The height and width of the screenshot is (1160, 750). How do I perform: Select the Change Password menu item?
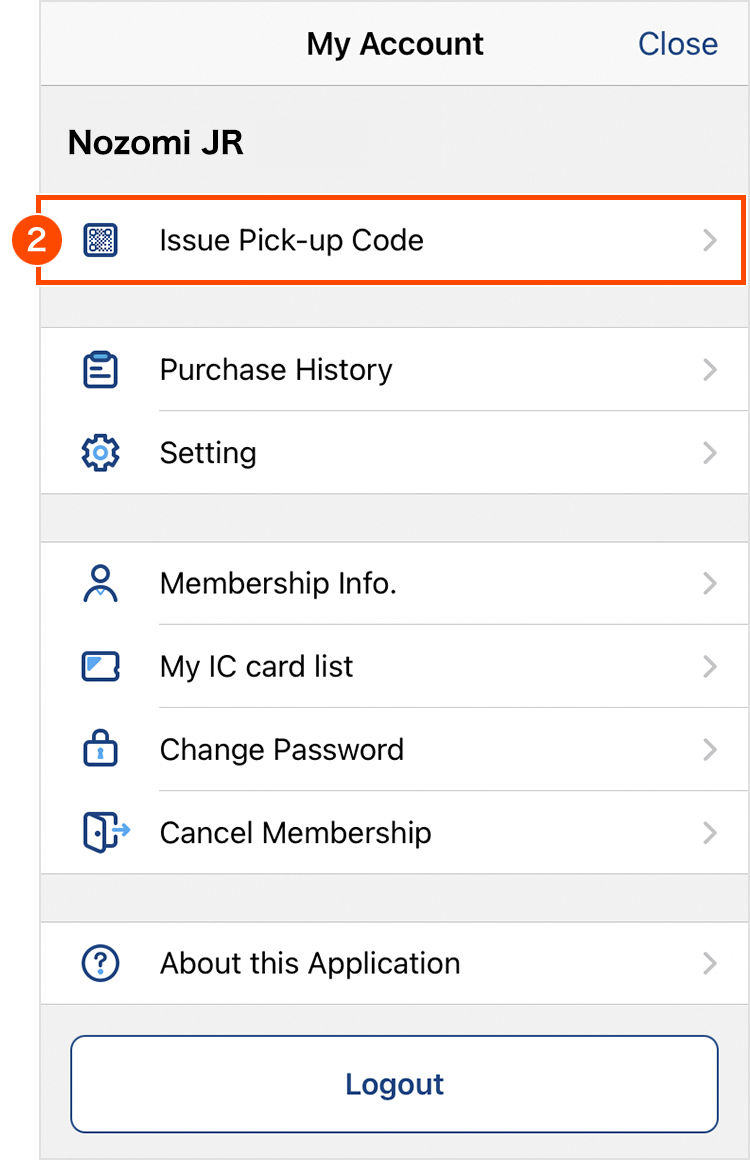(x=281, y=749)
